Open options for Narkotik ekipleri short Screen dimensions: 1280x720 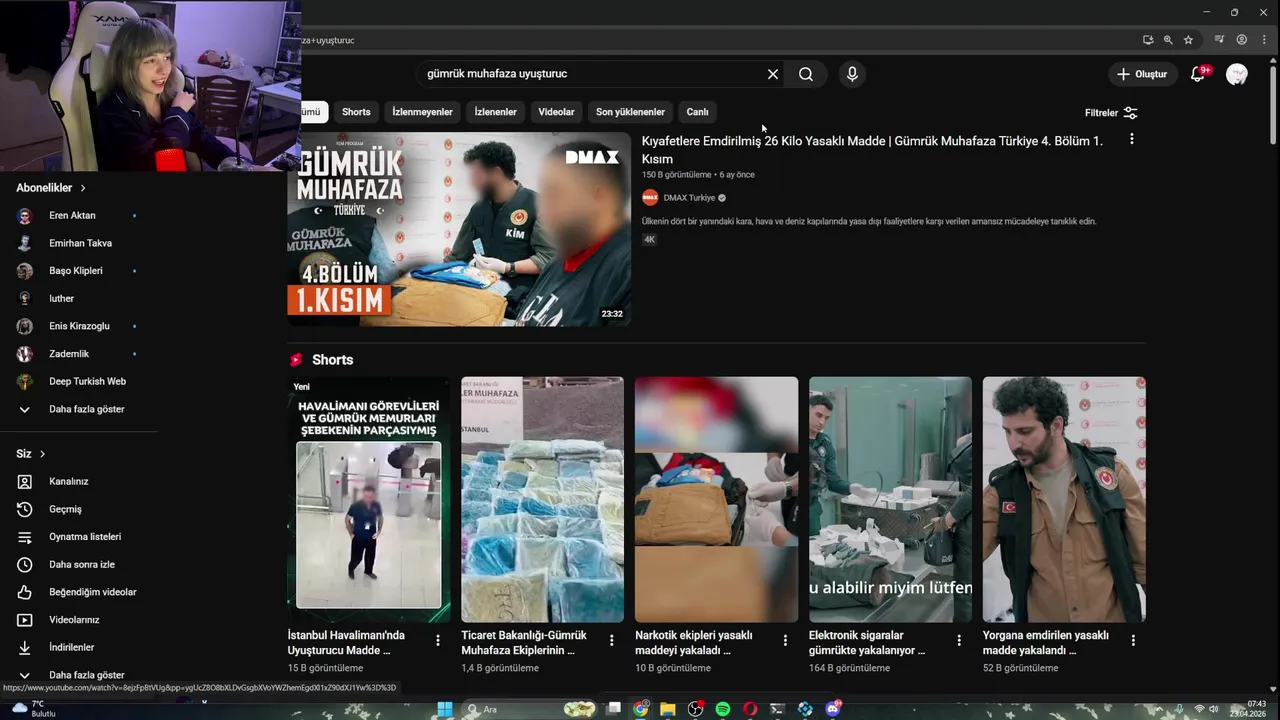(785, 640)
